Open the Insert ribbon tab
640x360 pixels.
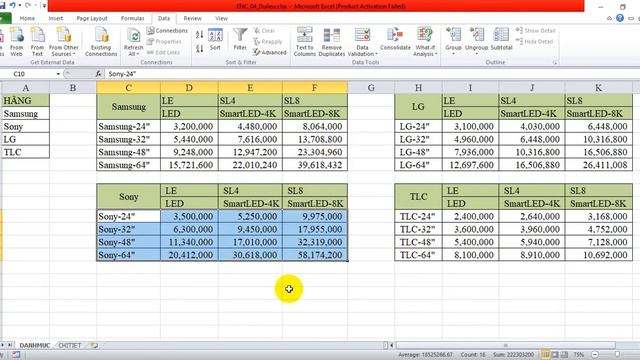56,18
